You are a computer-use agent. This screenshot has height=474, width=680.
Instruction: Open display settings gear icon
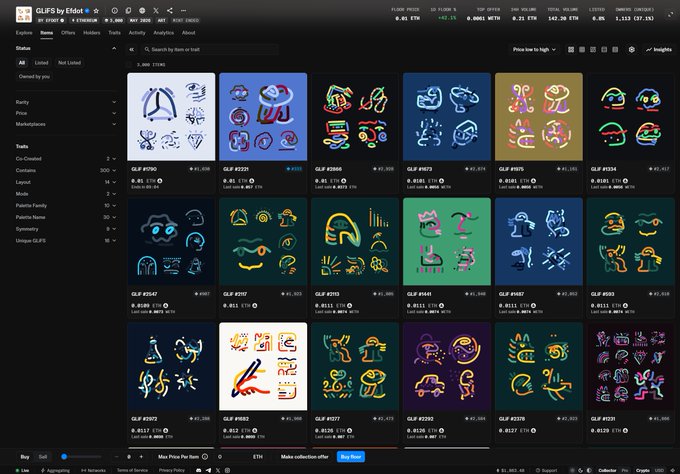tap(631, 50)
